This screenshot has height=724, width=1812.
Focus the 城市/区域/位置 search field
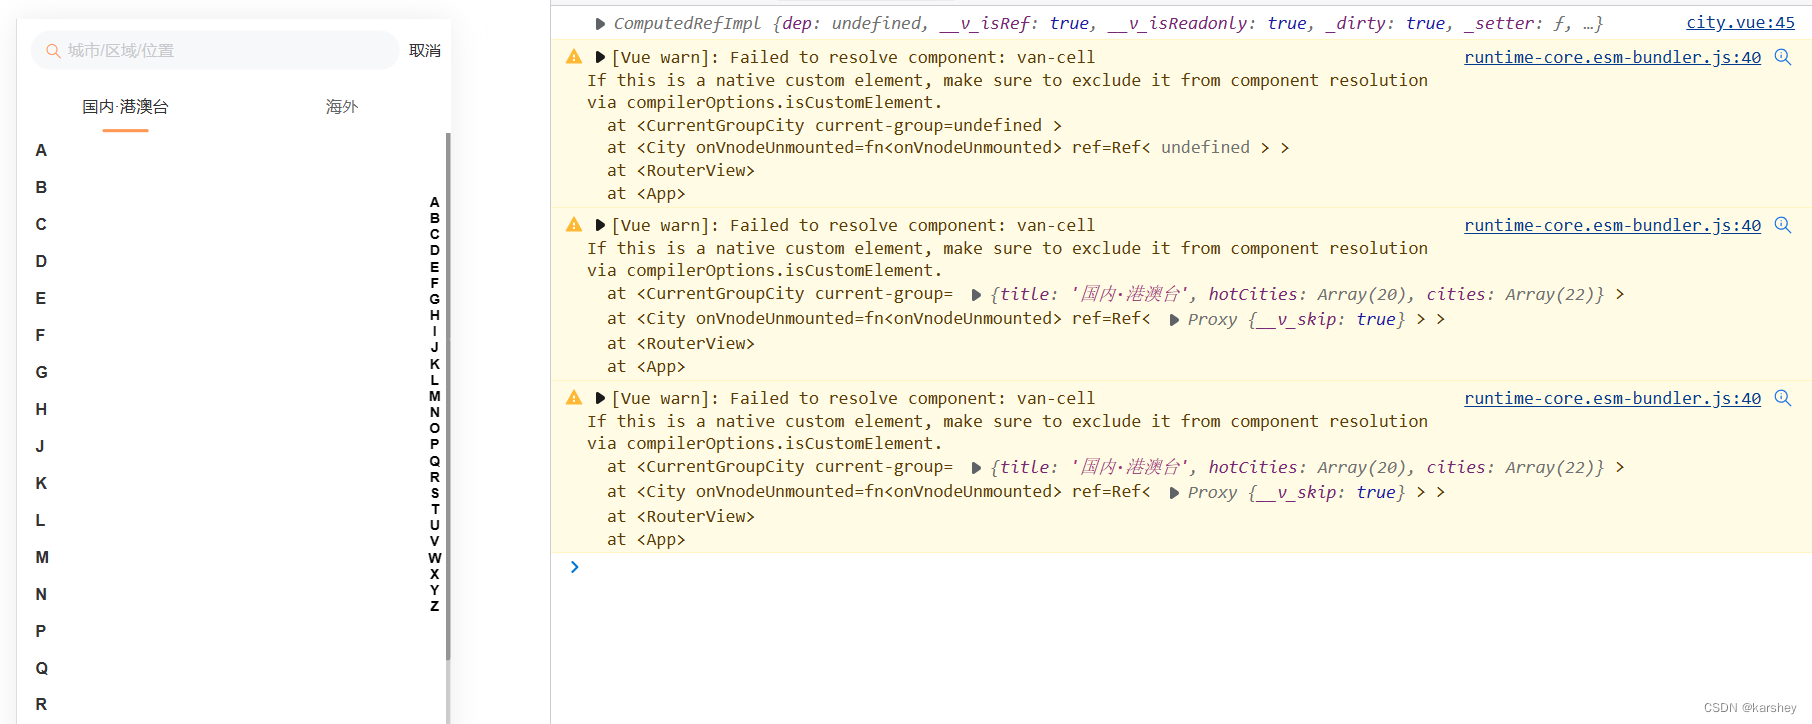click(216, 50)
